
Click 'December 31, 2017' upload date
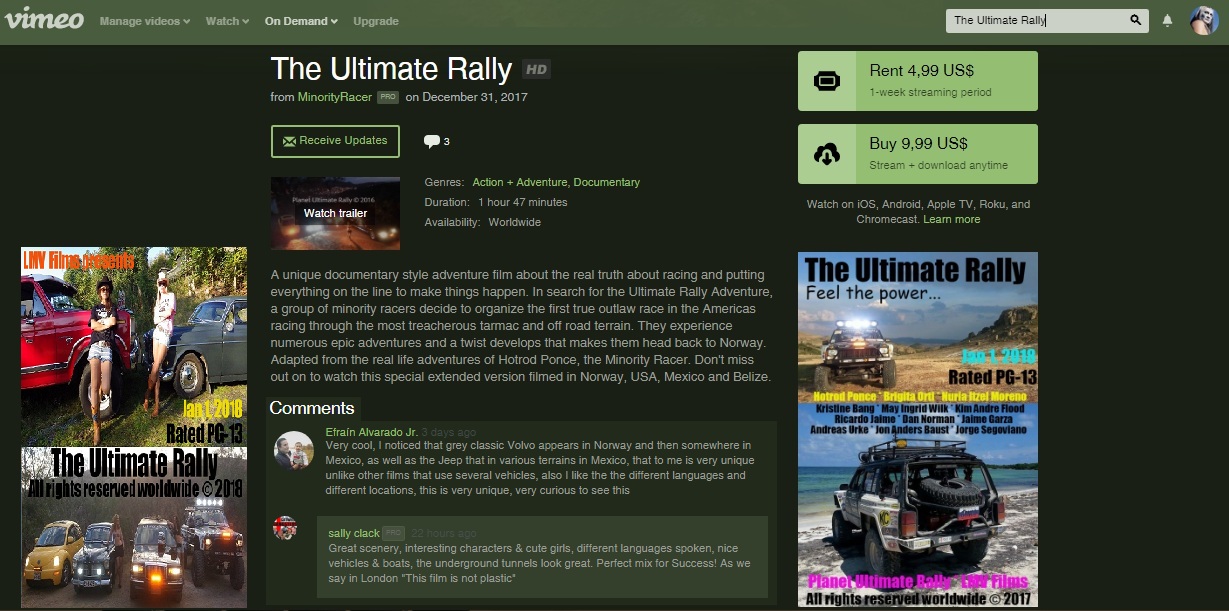click(475, 98)
